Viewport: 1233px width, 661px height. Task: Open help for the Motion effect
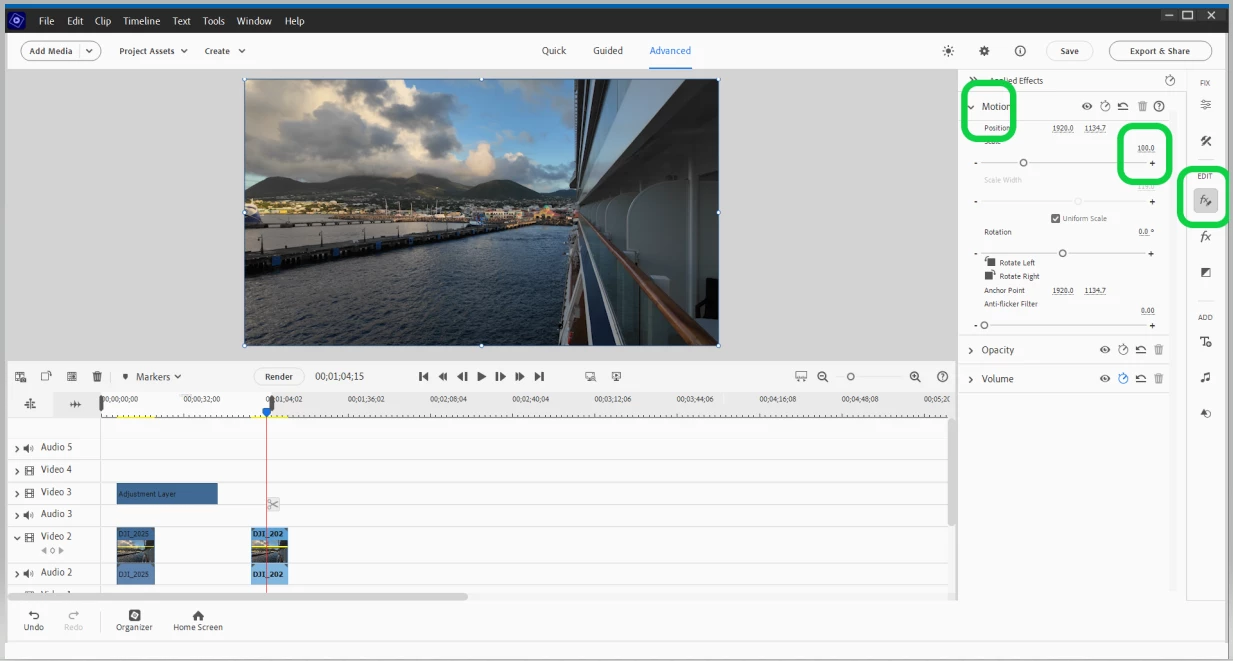coord(1159,106)
